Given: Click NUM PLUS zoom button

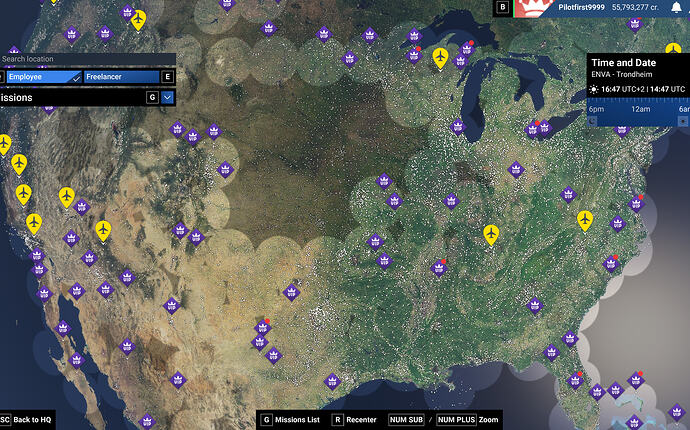Looking at the screenshot, I should coord(456,420).
